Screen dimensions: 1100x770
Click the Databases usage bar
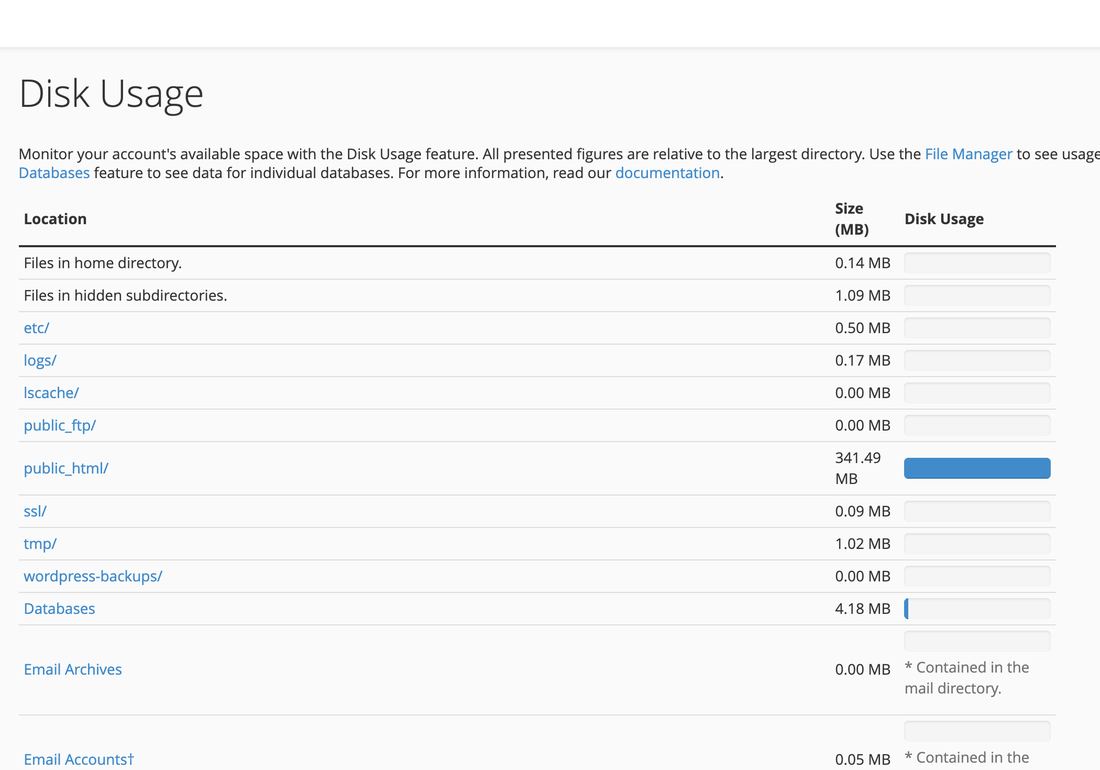coord(977,609)
